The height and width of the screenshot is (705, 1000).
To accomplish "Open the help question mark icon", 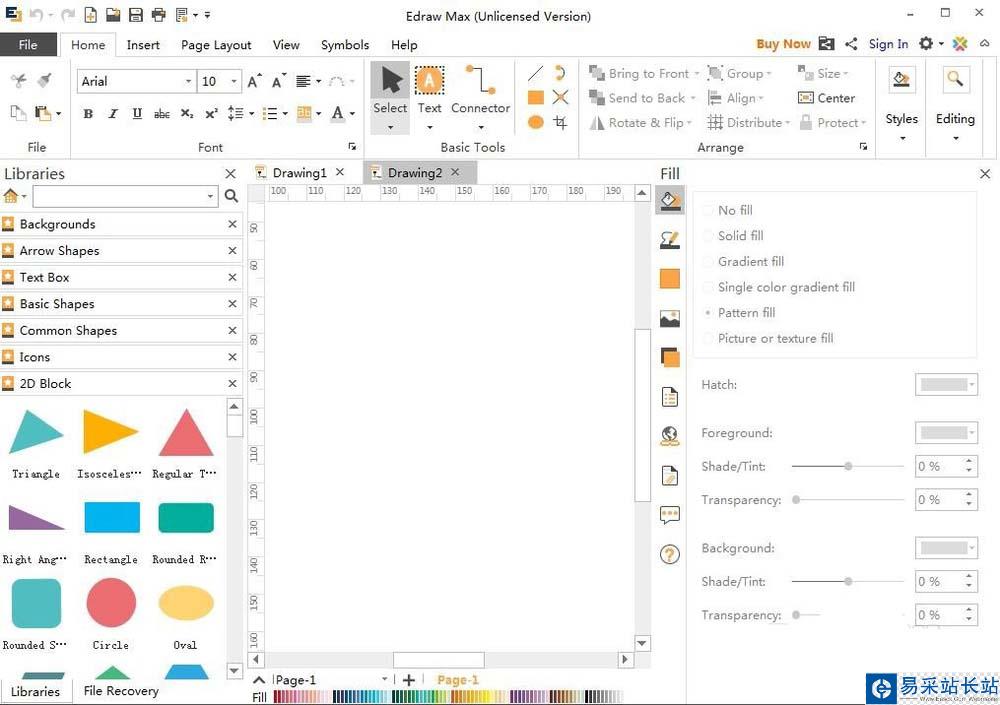I will tap(670, 554).
